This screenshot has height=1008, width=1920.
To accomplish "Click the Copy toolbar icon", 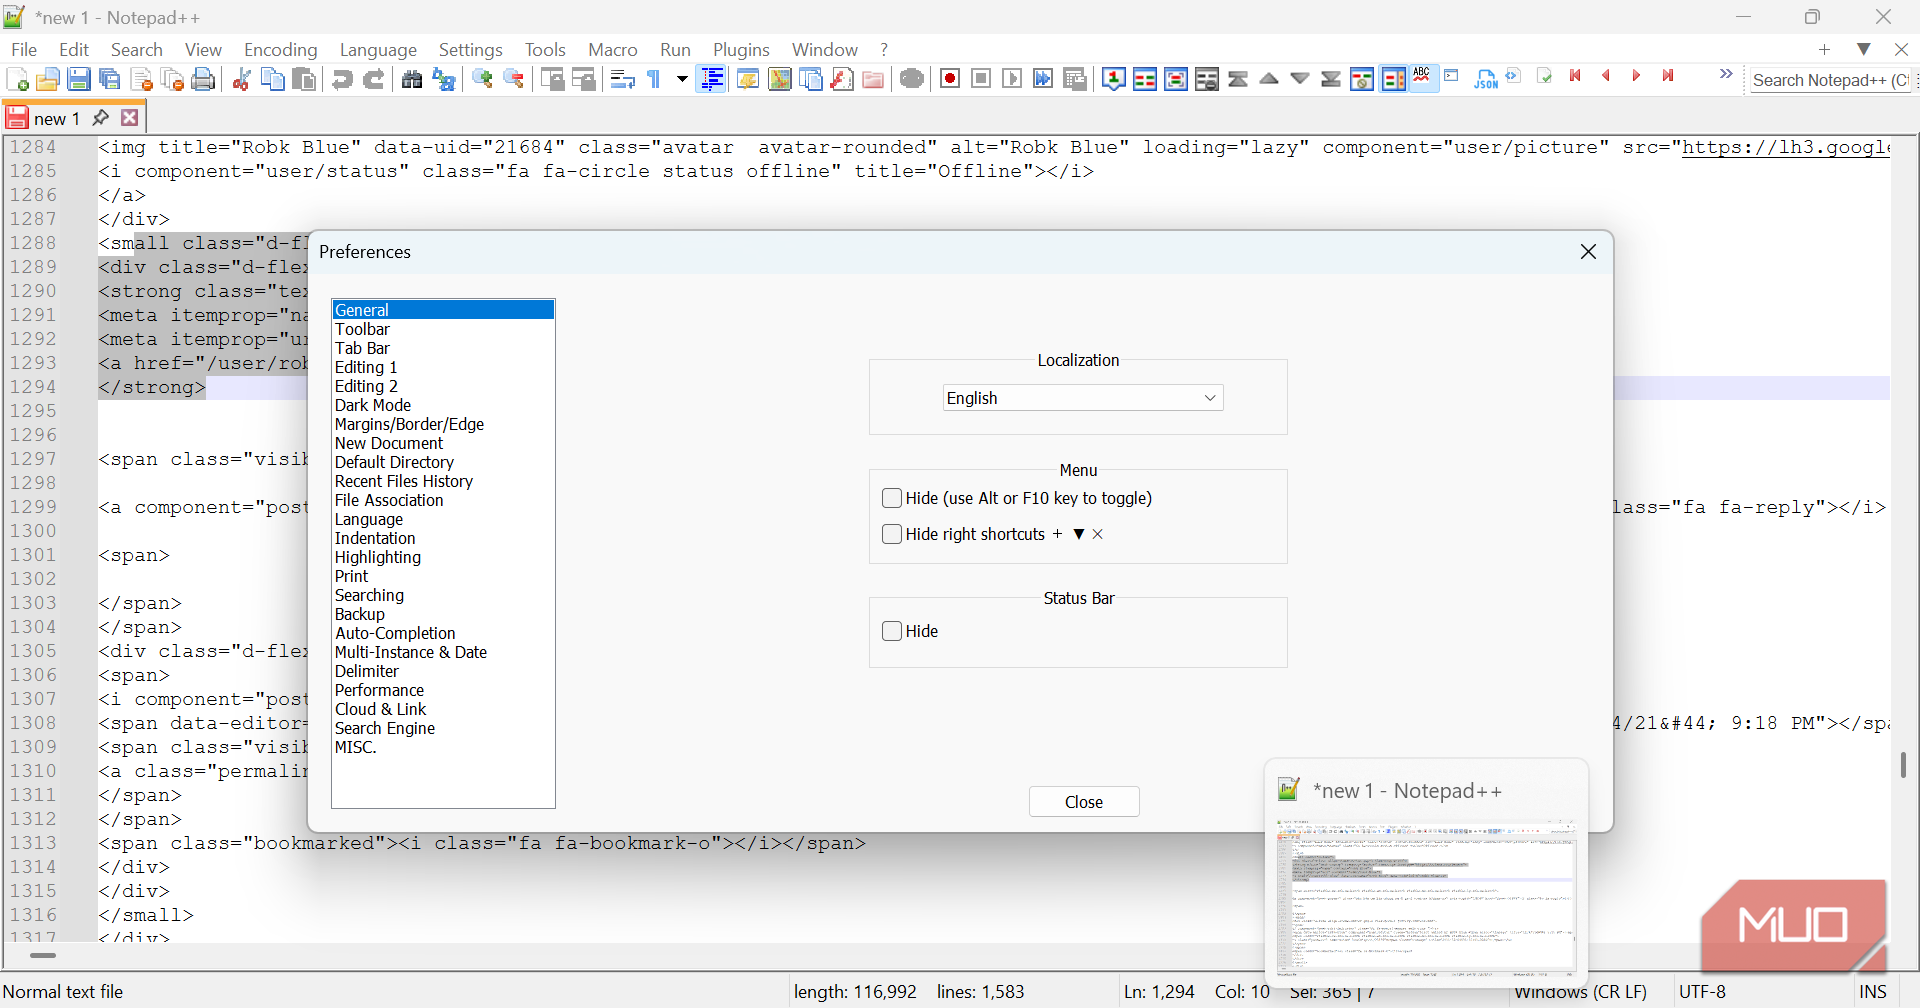I will click(272, 80).
